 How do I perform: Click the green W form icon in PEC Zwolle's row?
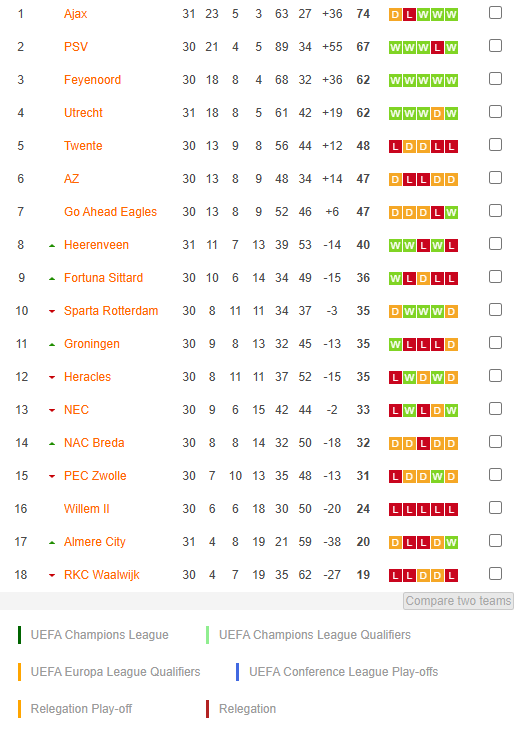(437, 476)
